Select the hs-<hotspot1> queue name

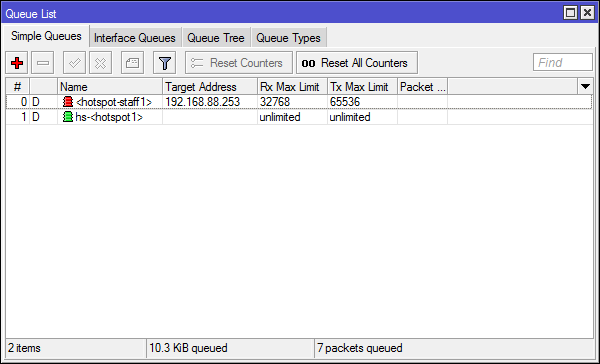(109, 117)
